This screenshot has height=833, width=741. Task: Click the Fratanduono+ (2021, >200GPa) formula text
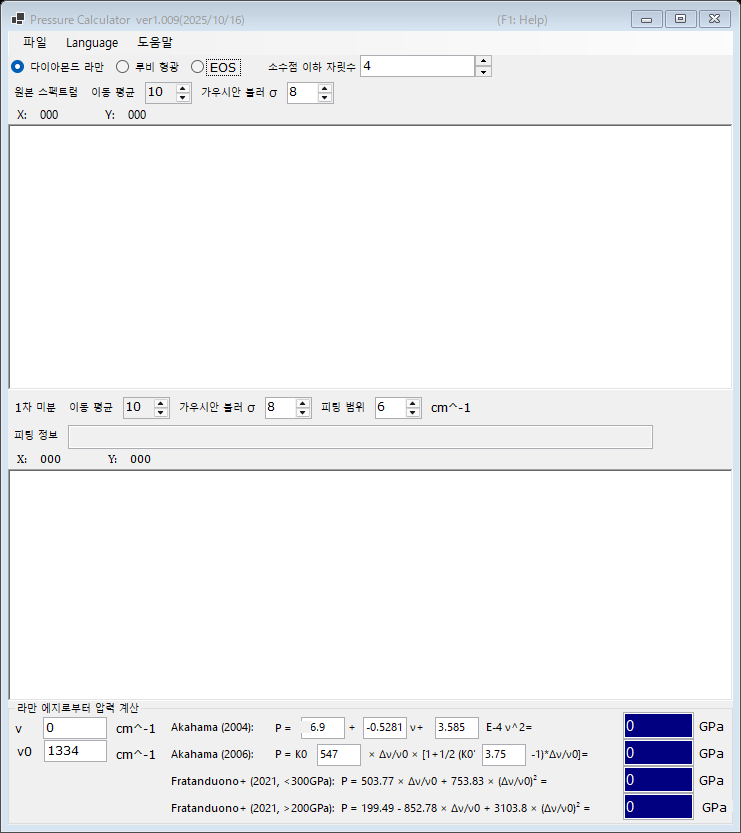coord(380,808)
